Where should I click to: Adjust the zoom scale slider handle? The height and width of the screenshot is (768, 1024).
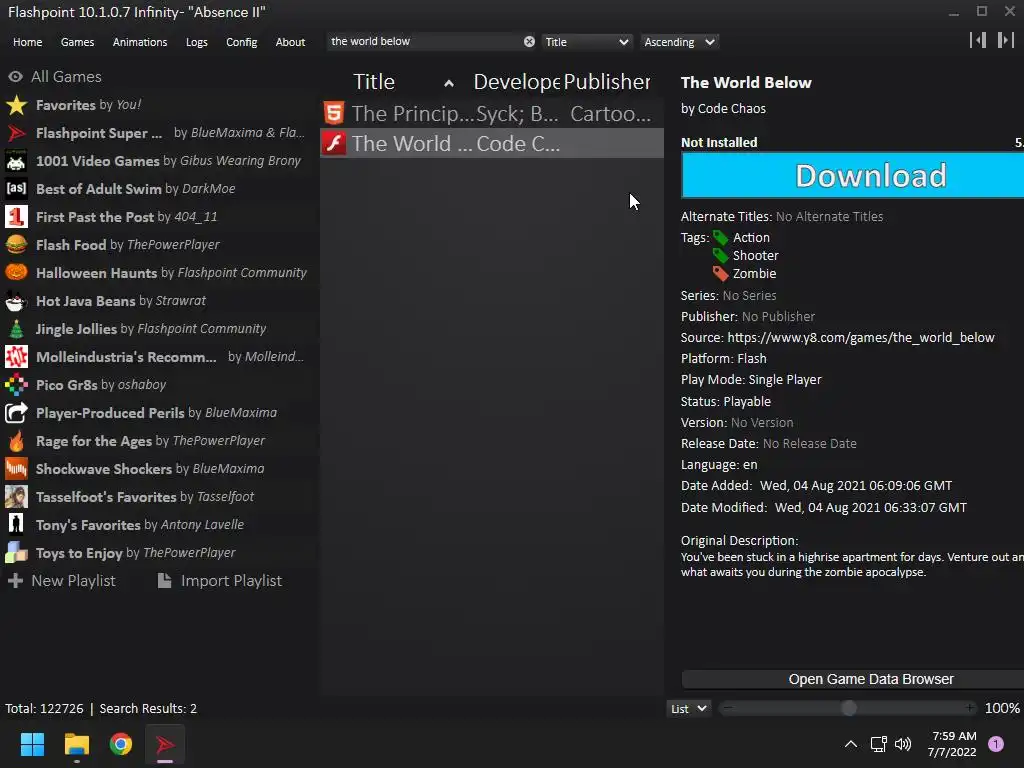point(848,708)
